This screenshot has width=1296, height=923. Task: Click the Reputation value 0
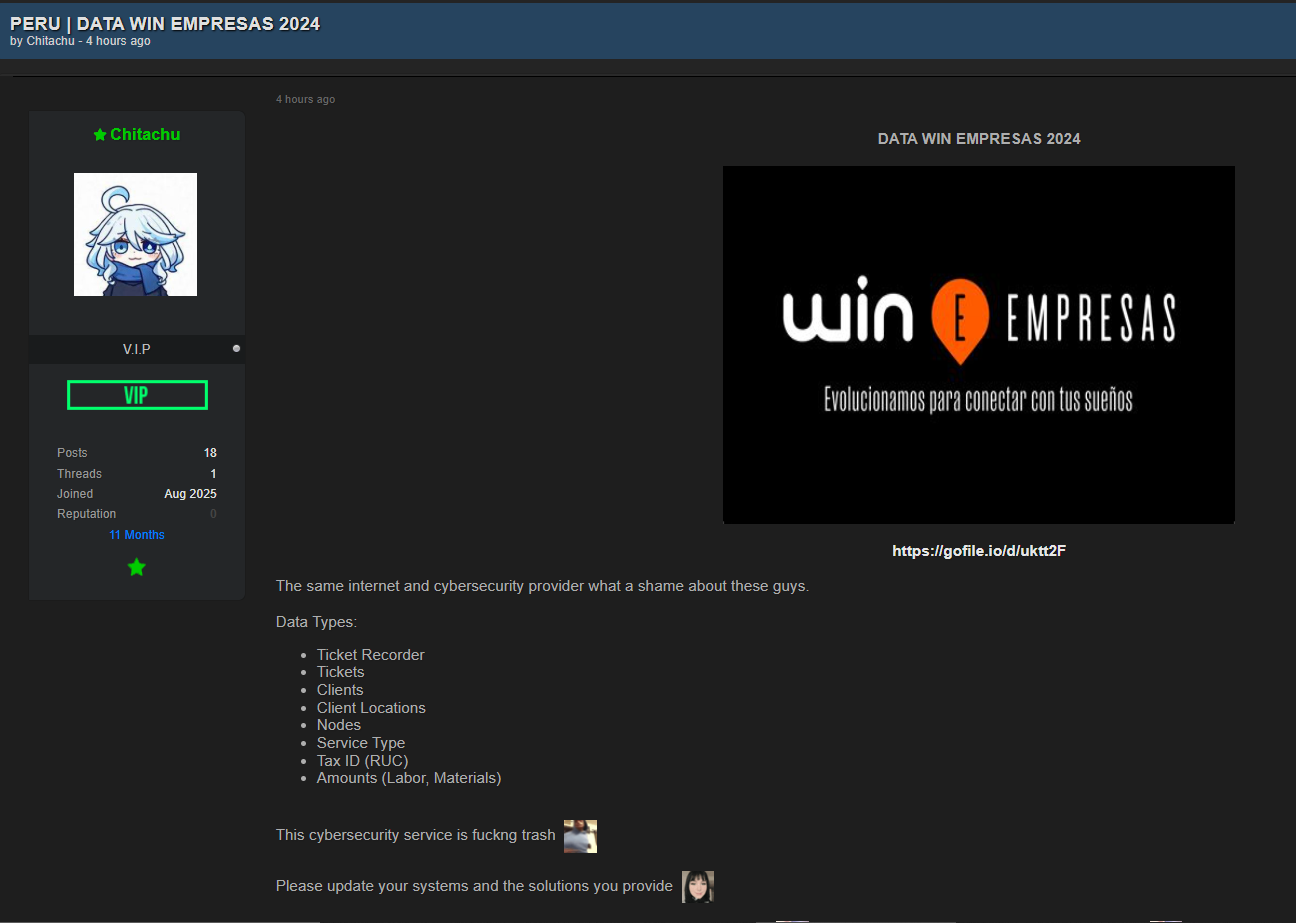pos(213,514)
